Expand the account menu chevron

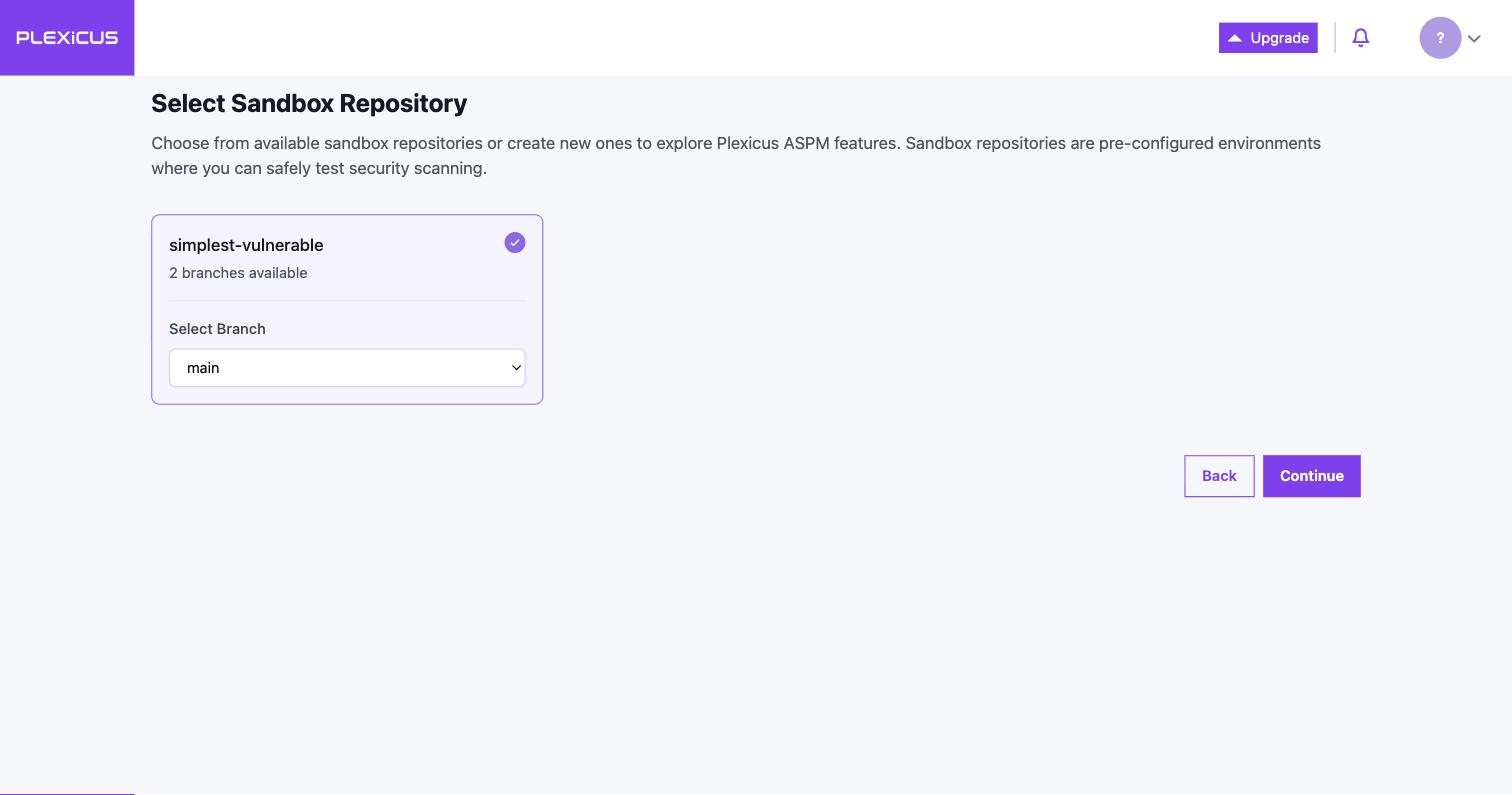(x=1474, y=39)
